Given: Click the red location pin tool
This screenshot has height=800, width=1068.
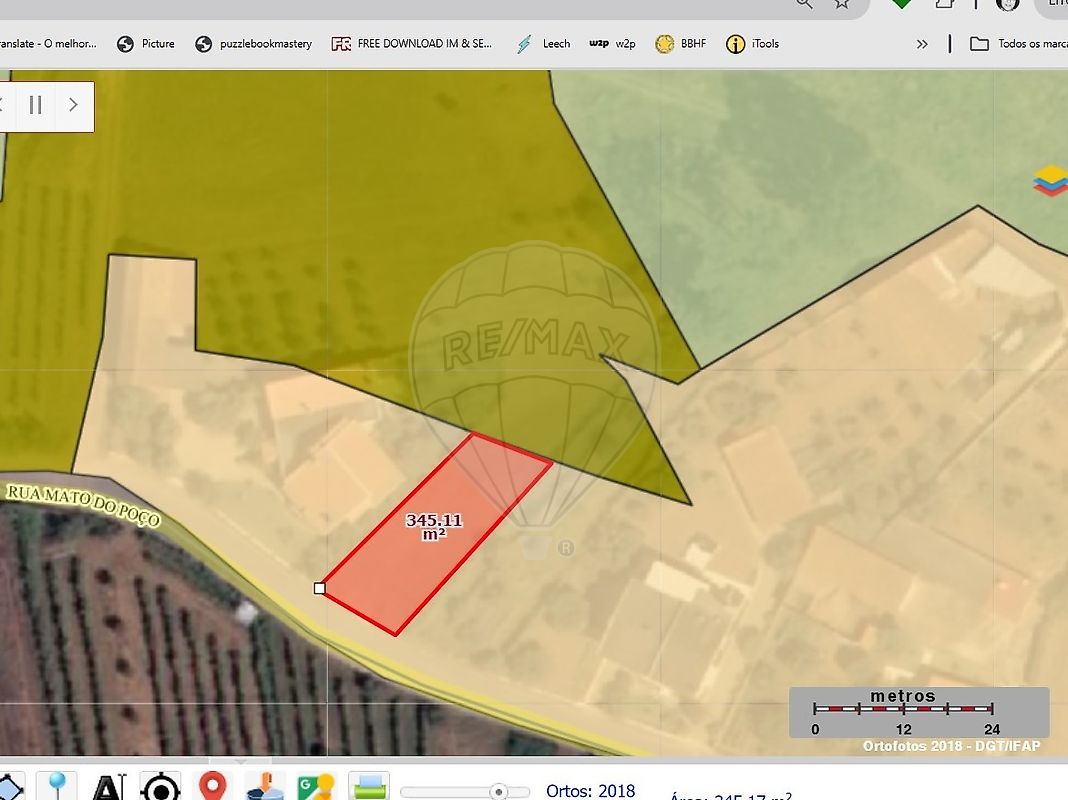Looking at the screenshot, I should pyautogui.click(x=213, y=786).
